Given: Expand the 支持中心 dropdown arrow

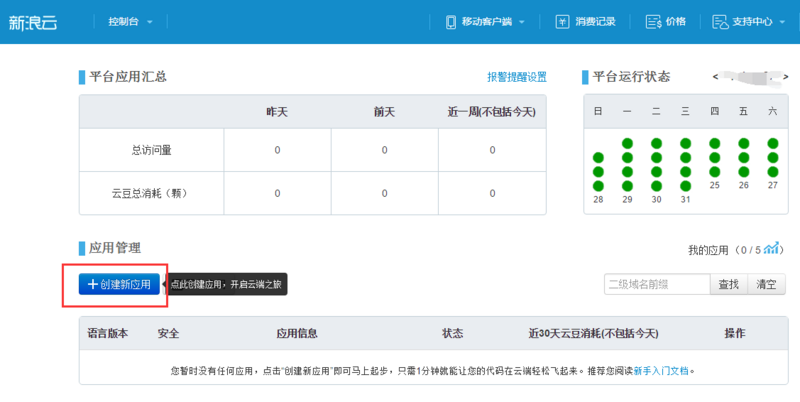Looking at the screenshot, I should (781, 21).
